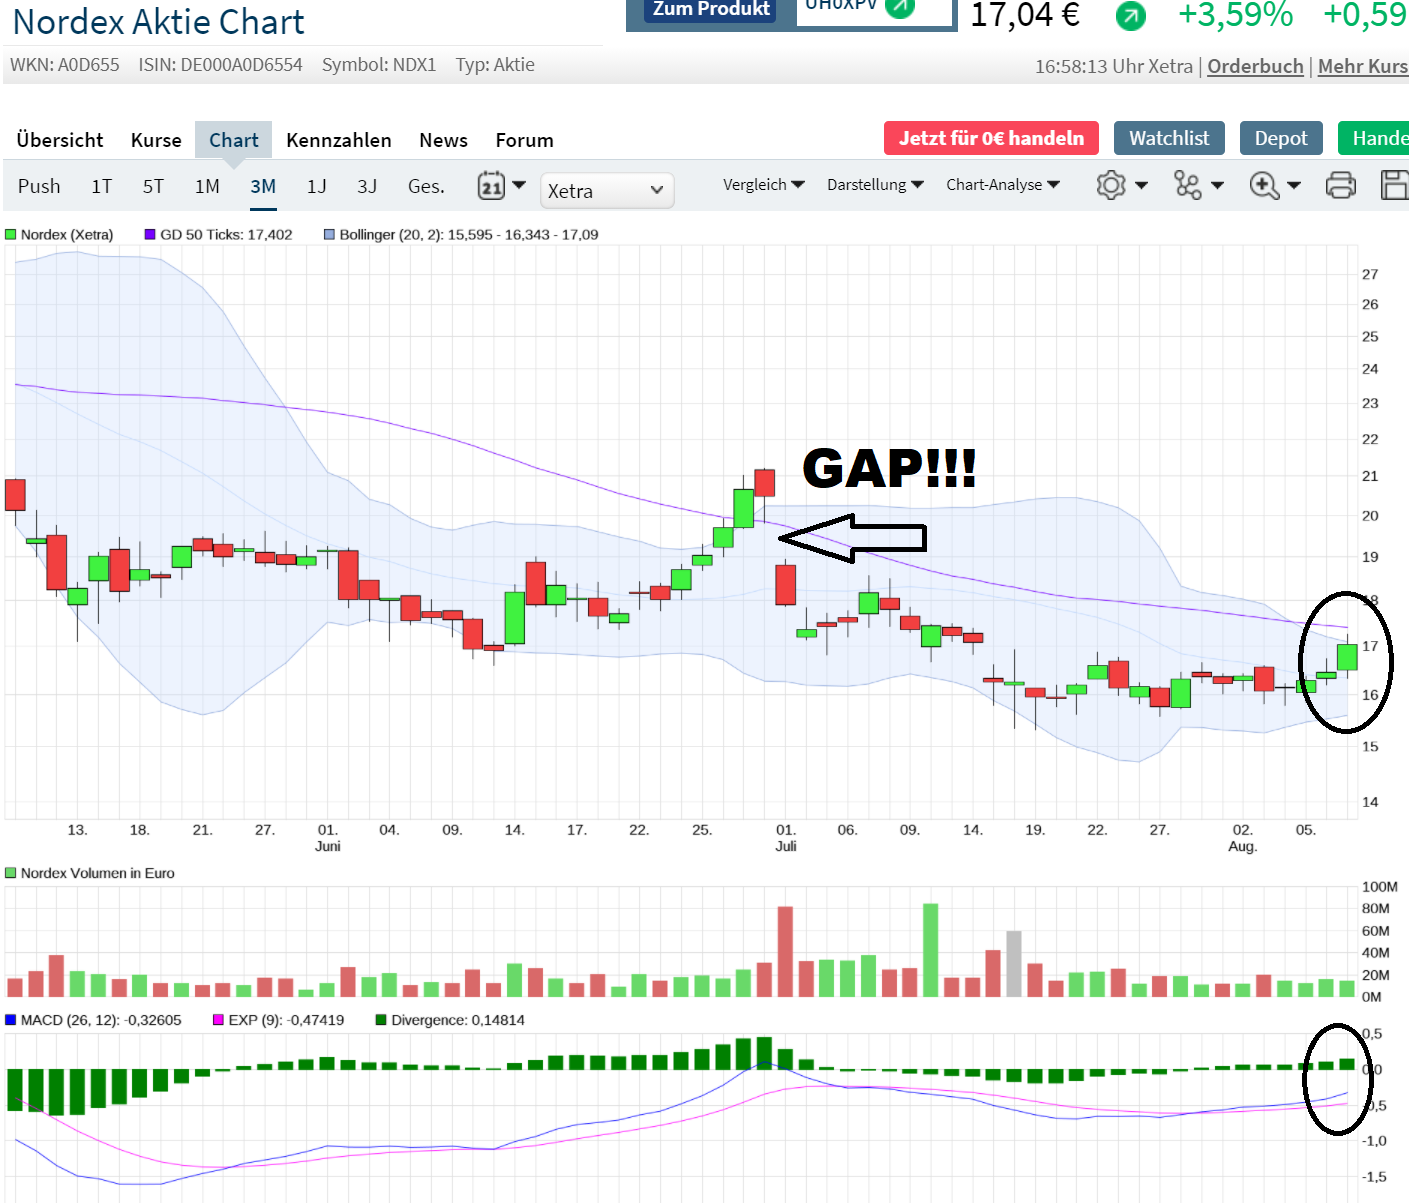Open the Forum tab
The height and width of the screenshot is (1203, 1409).
(x=524, y=140)
